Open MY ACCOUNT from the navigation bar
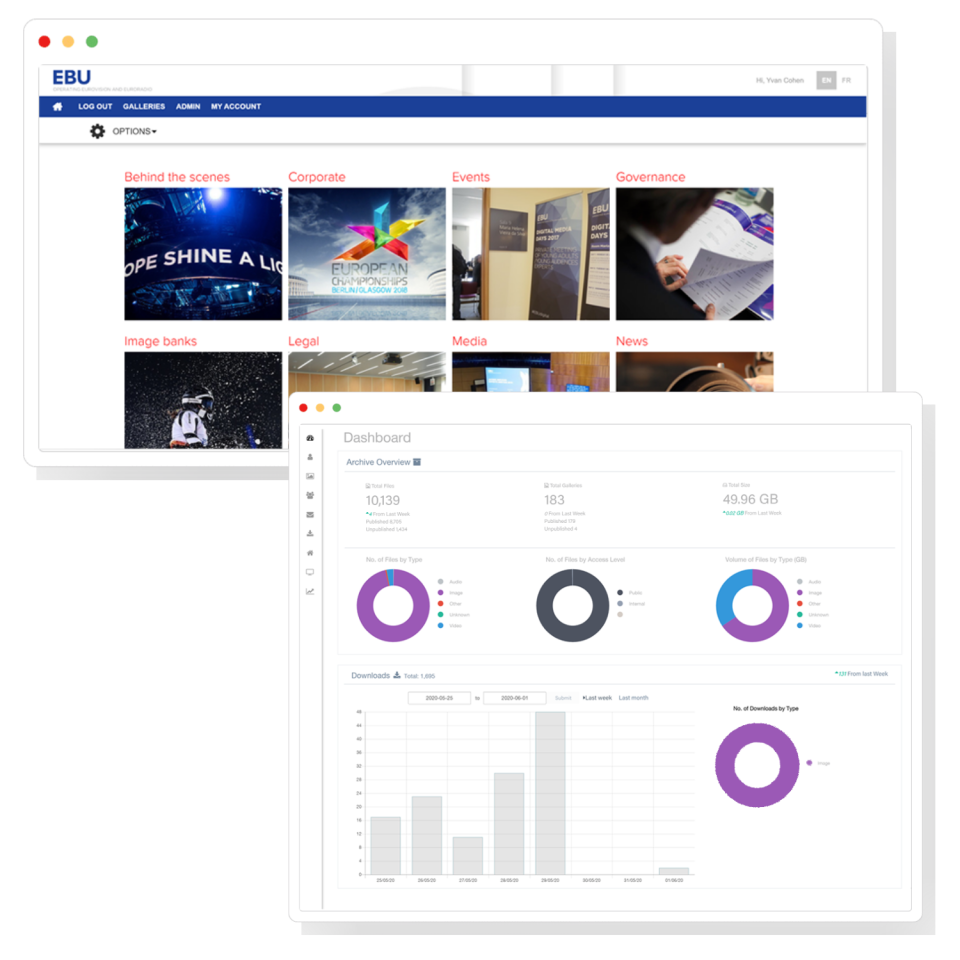The image size is (960, 960). coord(236,106)
